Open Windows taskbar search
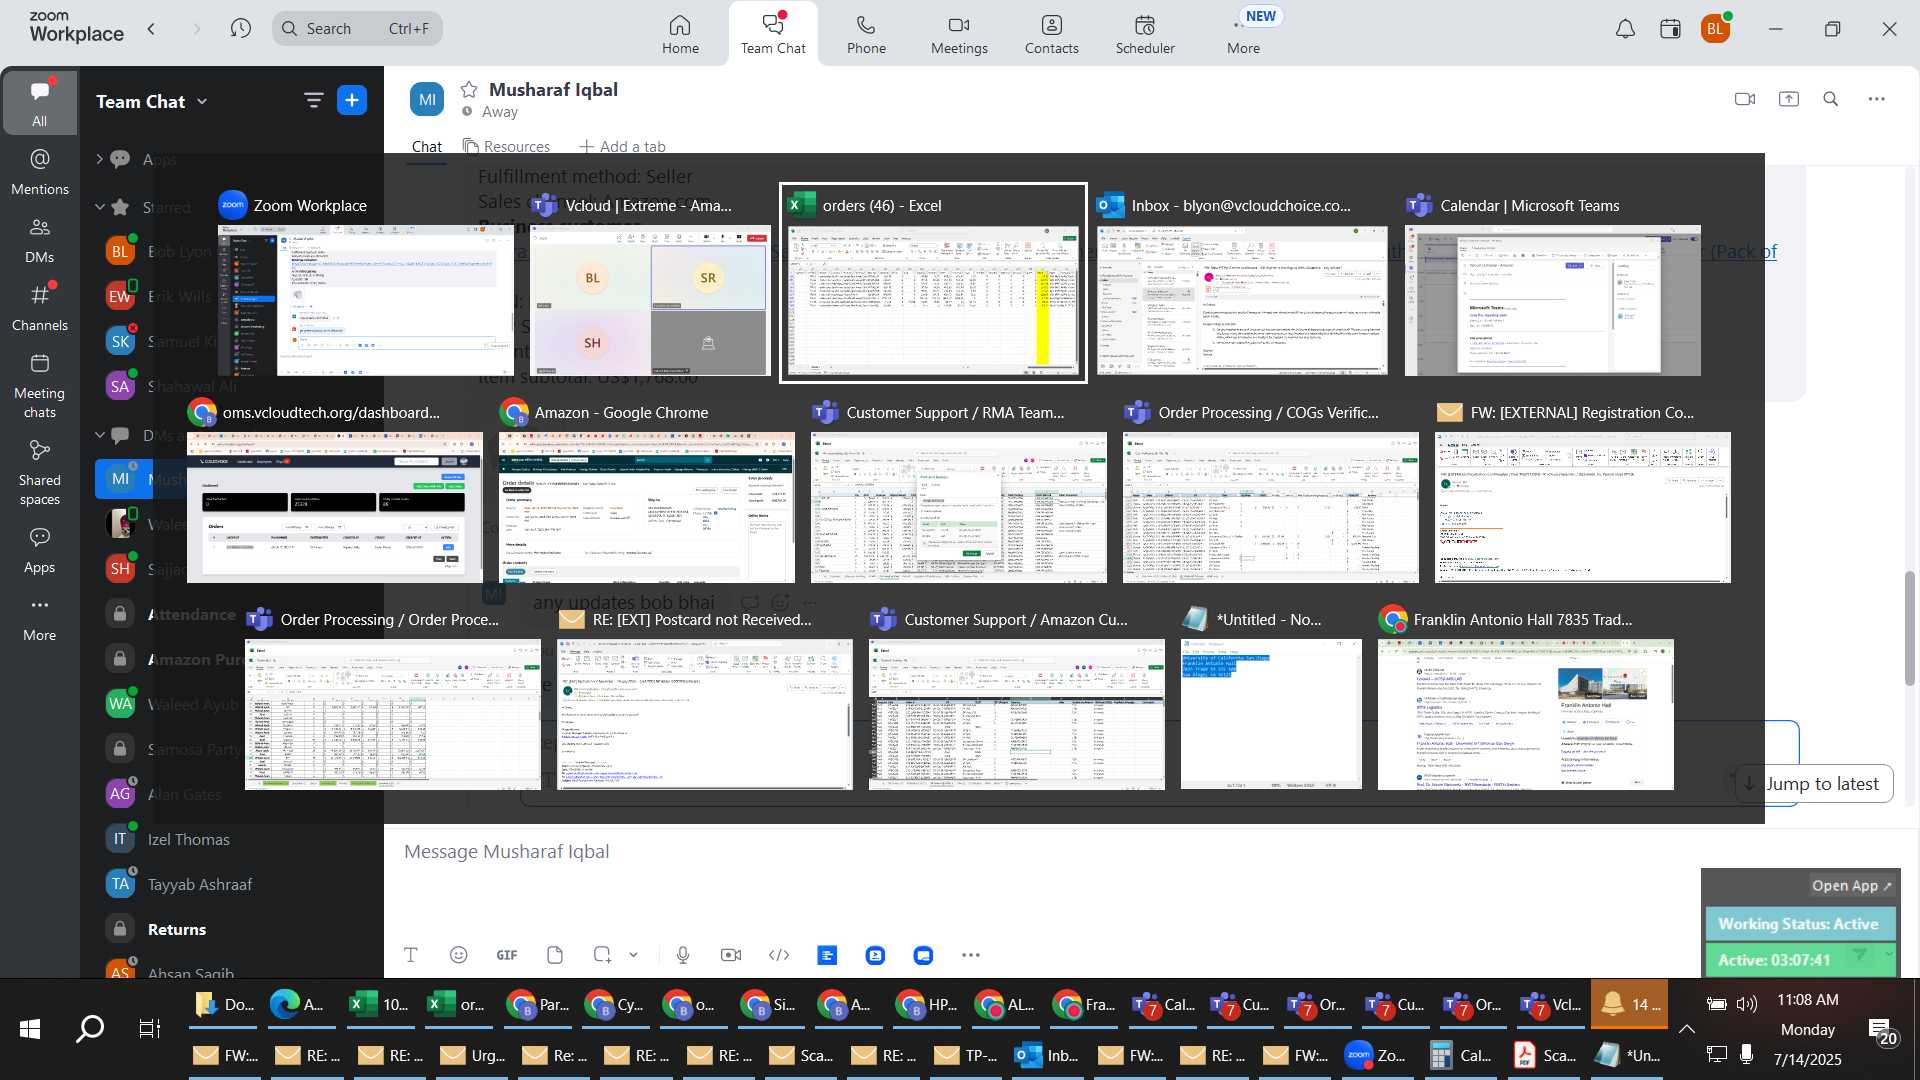This screenshot has width=1920, height=1080. pyautogui.click(x=90, y=1028)
